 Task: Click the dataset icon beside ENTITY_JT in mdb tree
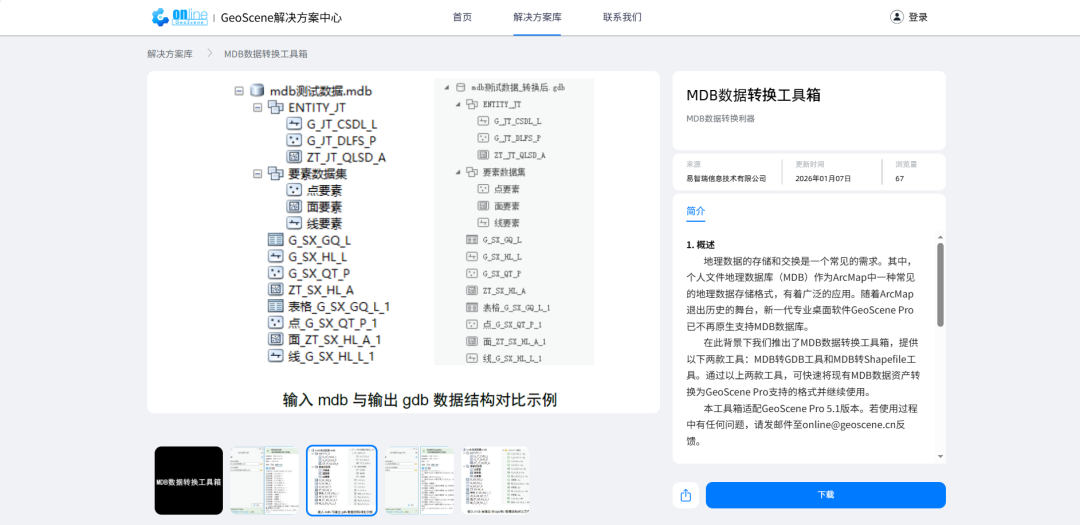point(276,107)
